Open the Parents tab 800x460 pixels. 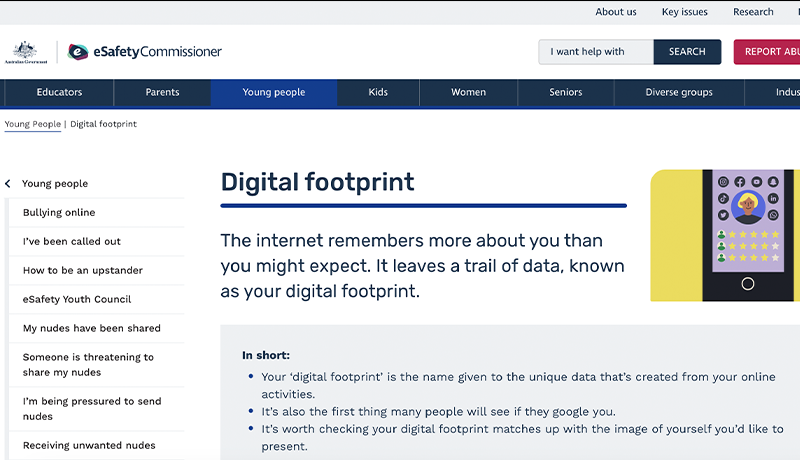click(x=162, y=93)
